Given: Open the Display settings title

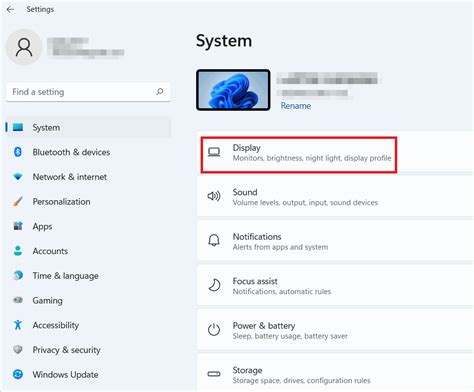Looking at the screenshot, I should tap(246, 148).
